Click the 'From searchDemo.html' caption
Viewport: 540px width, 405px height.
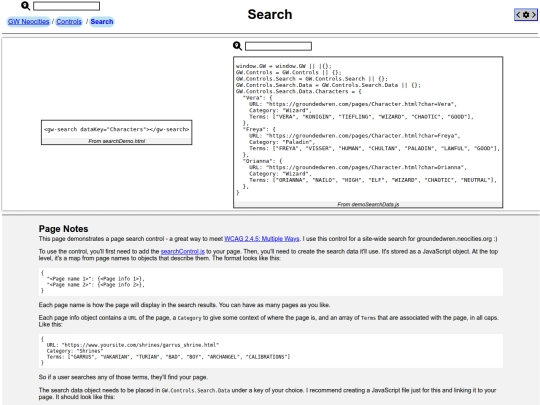pyautogui.click(x=116, y=141)
